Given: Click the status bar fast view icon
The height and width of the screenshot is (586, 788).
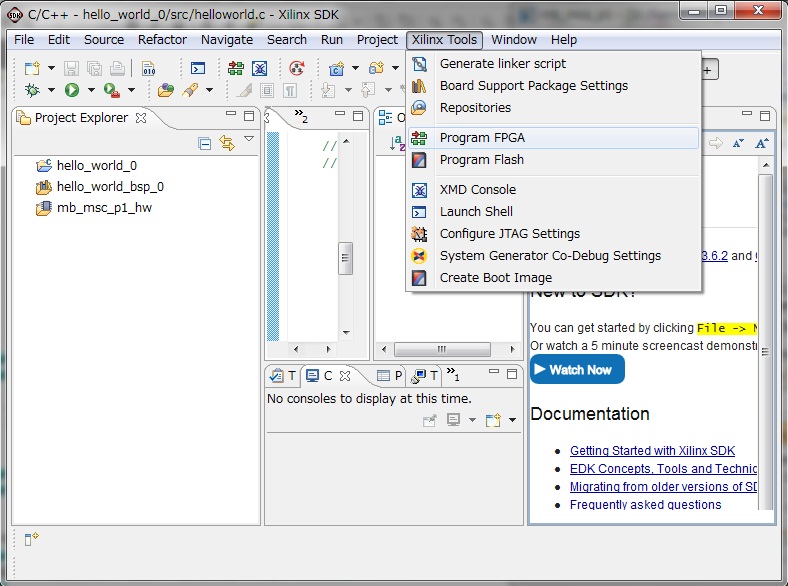Looking at the screenshot, I should [32, 539].
